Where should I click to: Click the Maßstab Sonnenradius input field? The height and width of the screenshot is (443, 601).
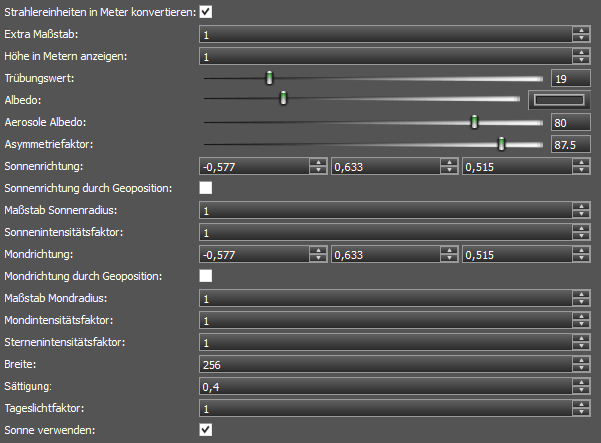386,210
